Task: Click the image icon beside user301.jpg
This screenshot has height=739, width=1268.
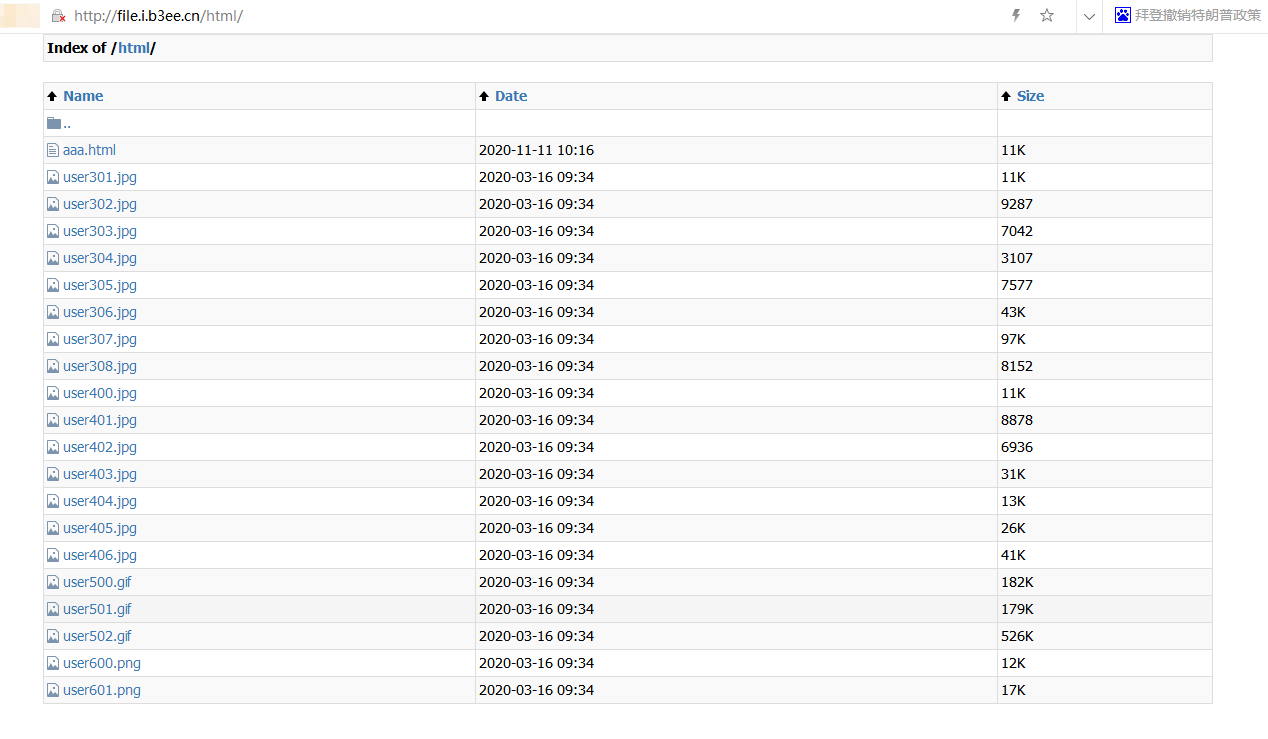Action: tap(53, 177)
